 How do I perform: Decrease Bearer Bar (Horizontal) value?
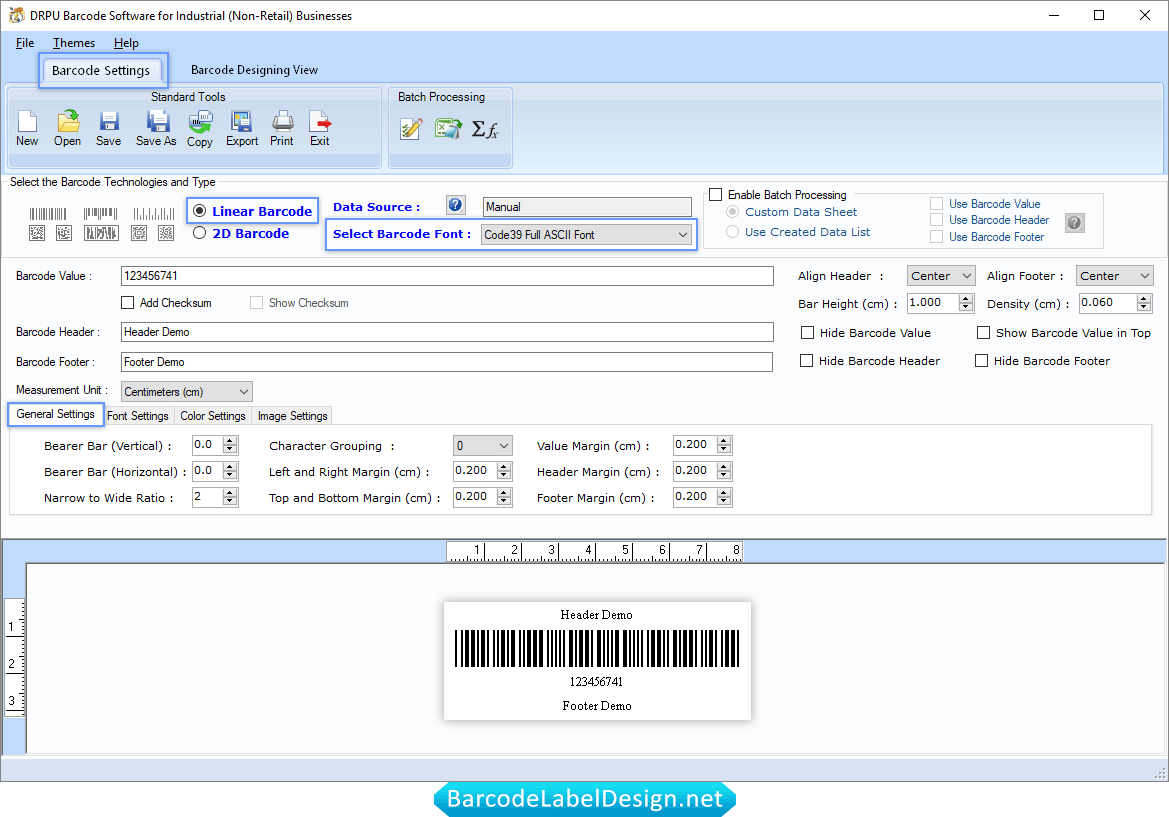click(x=230, y=476)
